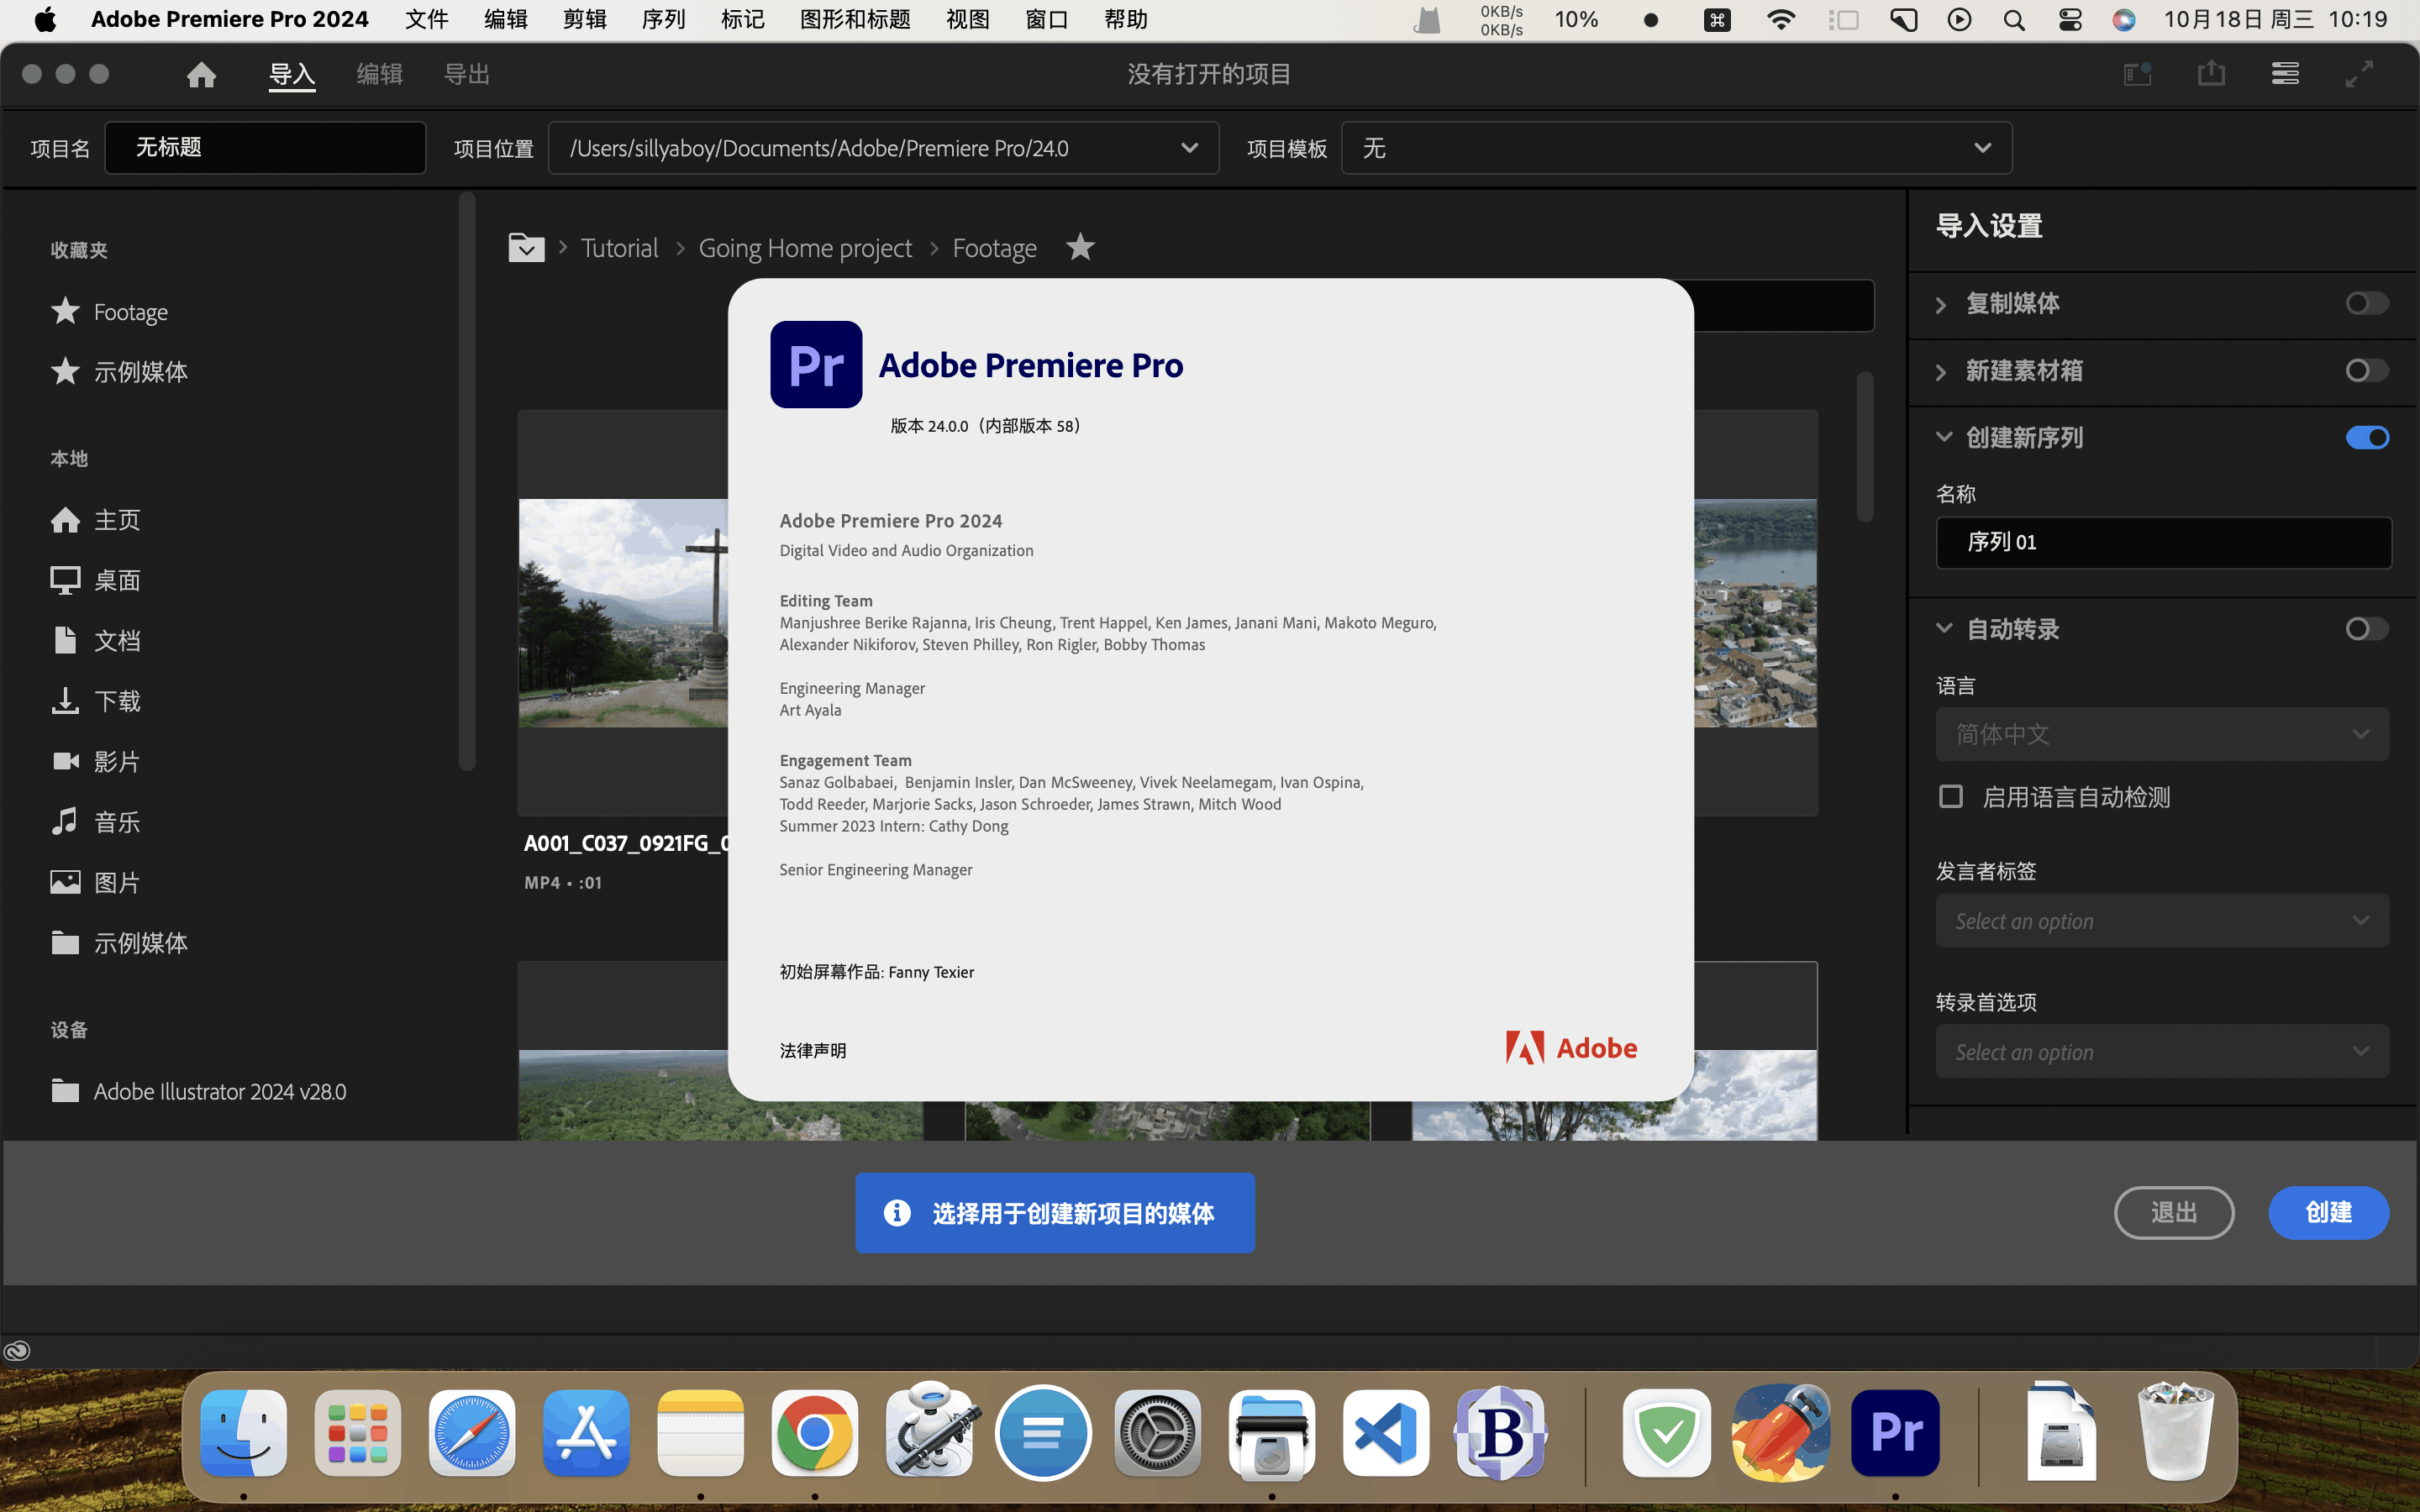Open System Settings from the Dock
Image resolution: width=2420 pixels, height=1512 pixels.
pyautogui.click(x=1158, y=1432)
